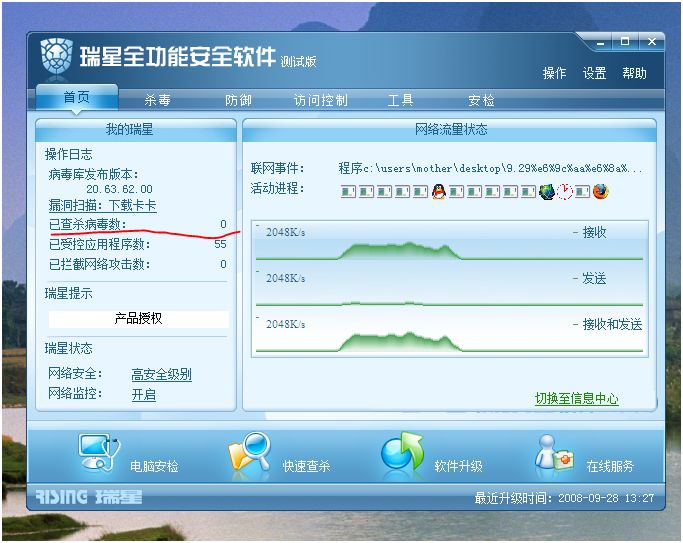Click the generic process icon just left of the QQ penguin

pyautogui.click(x=420, y=192)
